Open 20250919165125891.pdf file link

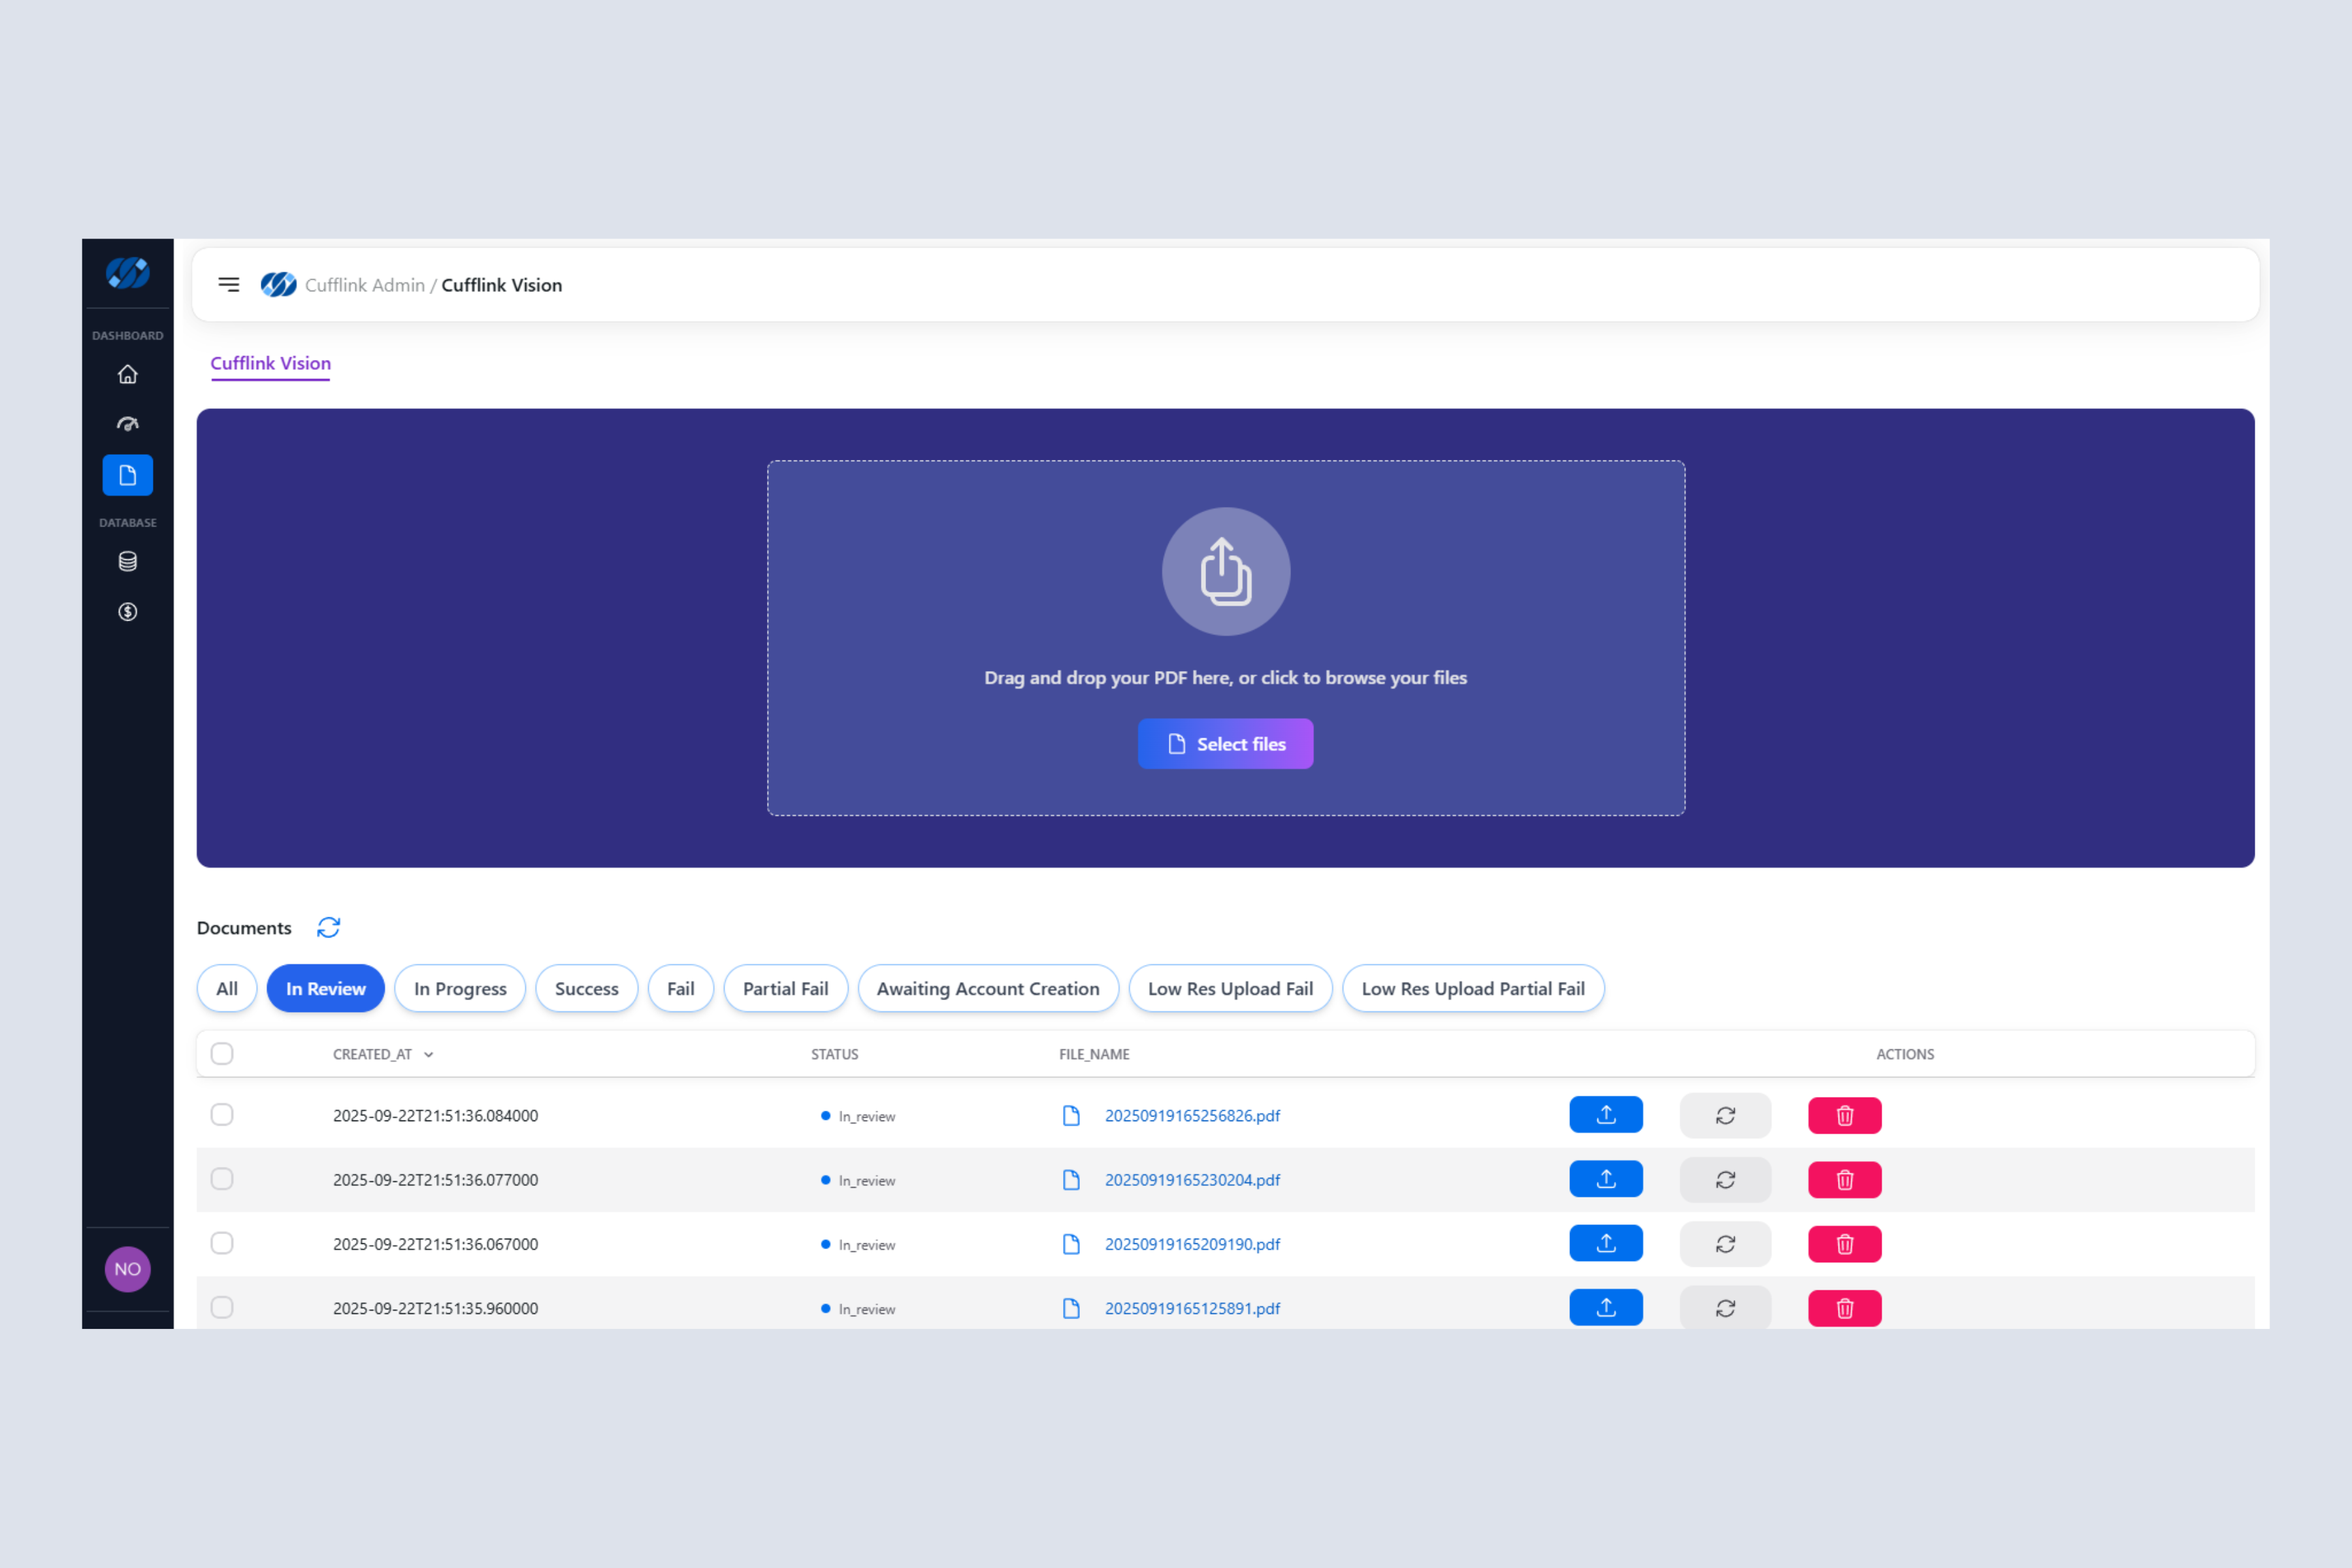[x=1192, y=1308]
